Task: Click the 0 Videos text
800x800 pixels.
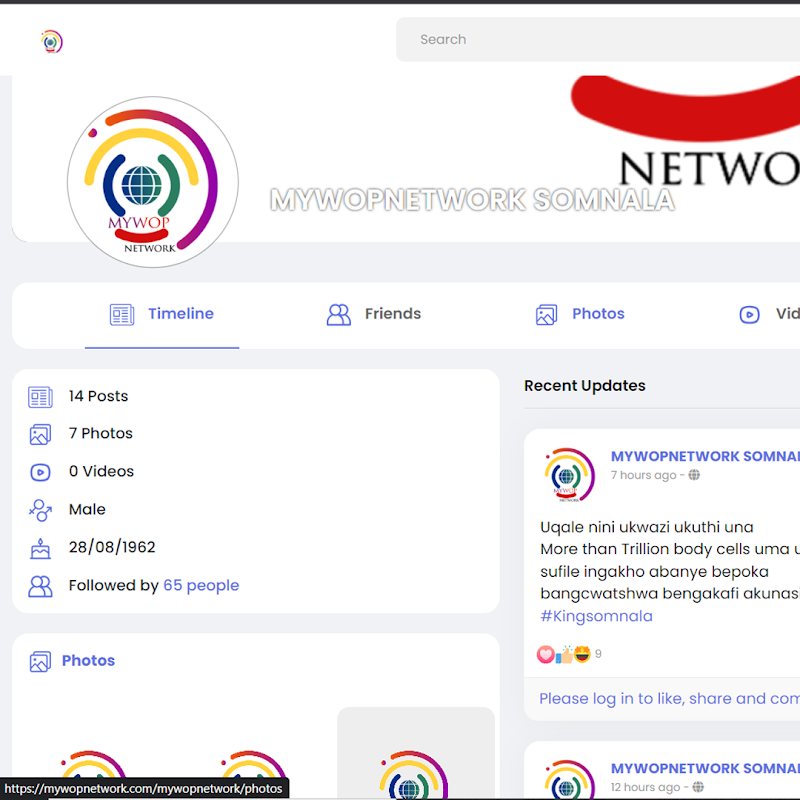Action: click(102, 471)
